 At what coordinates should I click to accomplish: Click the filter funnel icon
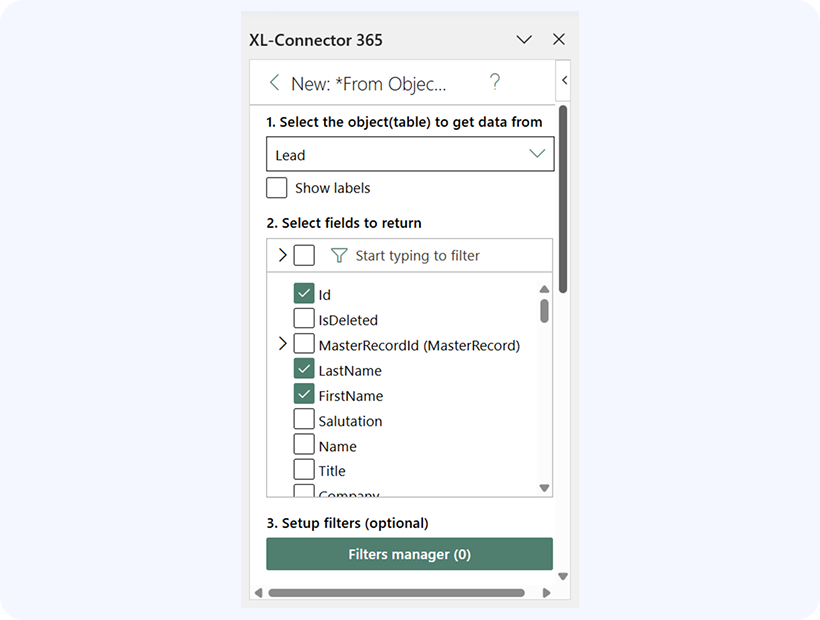point(339,256)
